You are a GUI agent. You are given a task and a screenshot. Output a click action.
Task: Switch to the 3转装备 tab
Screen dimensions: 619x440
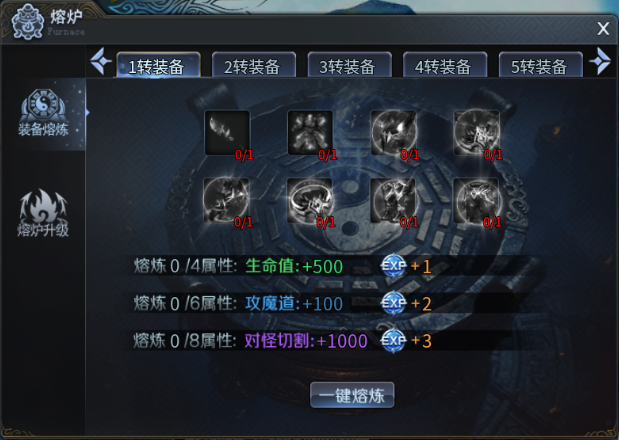click(349, 65)
